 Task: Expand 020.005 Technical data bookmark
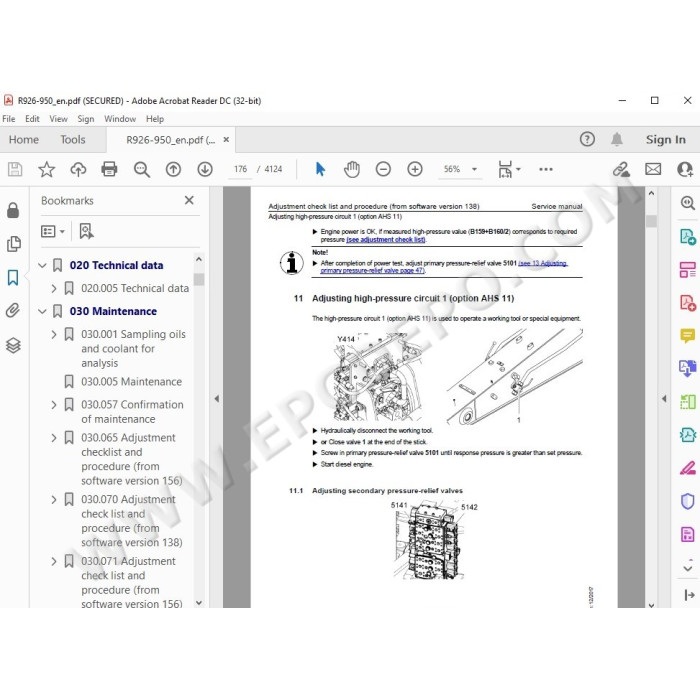pyautogui.click(x=54, y=288)
